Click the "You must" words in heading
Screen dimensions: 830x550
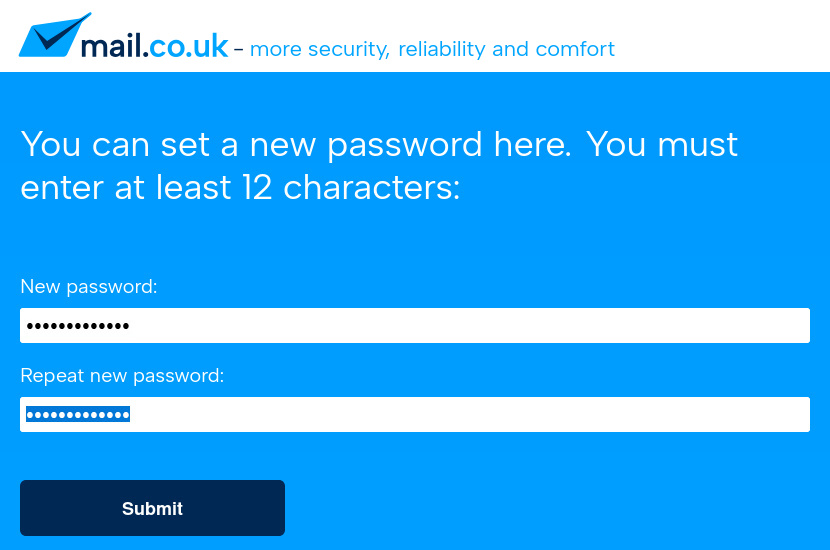click(x=662, y=145)
